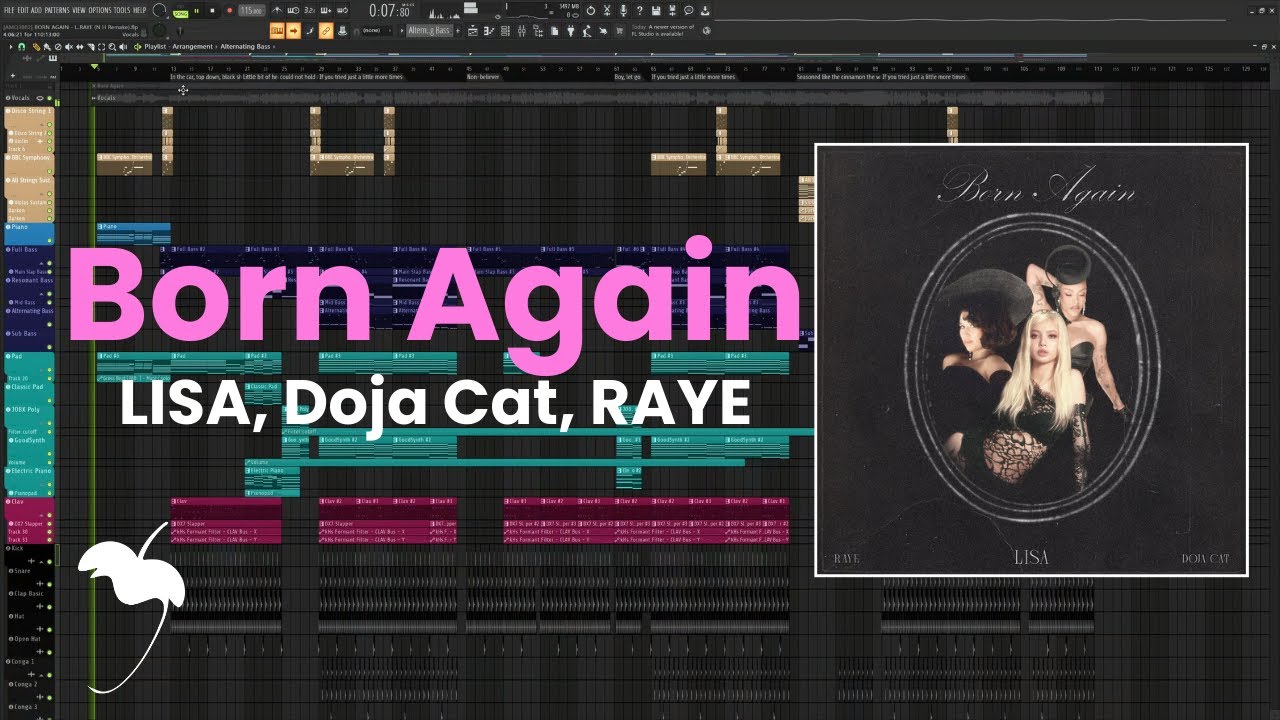Viewport: 1280px width, 720px height.
Task: Mute the Sub Bass track via its LED
Action: tap(49, 347)
